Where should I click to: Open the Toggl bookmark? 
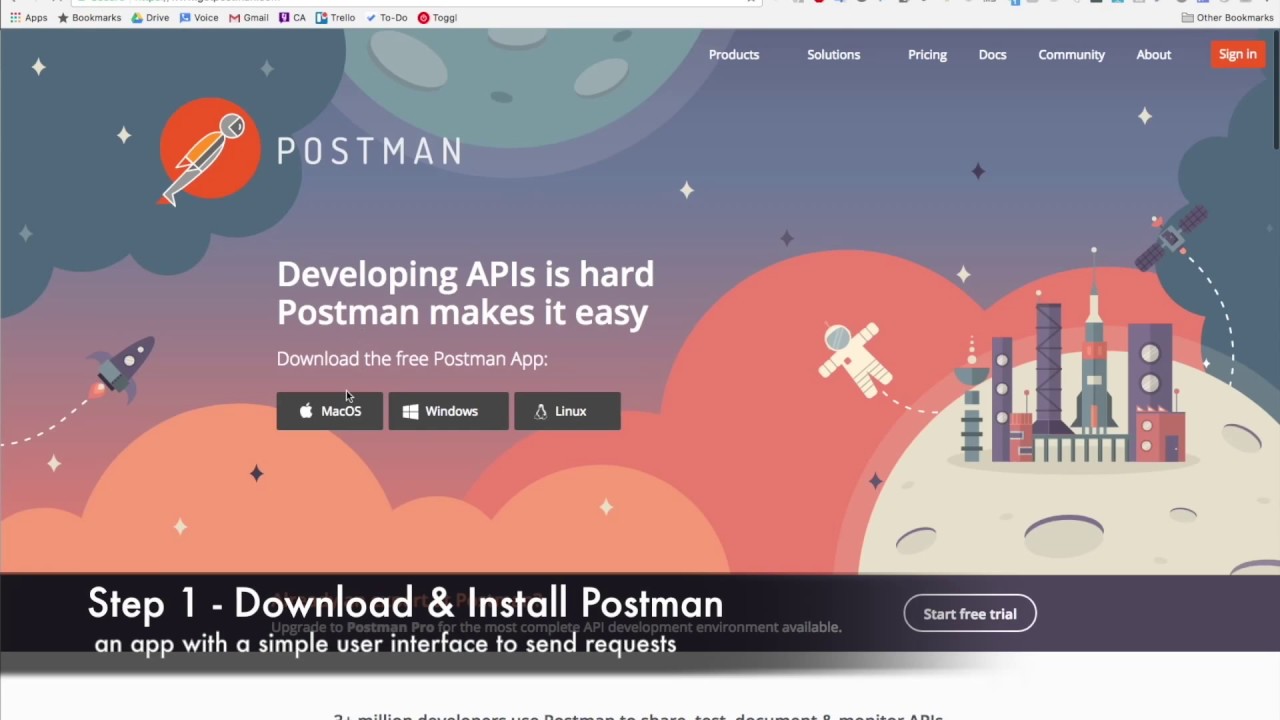[437, 17]
